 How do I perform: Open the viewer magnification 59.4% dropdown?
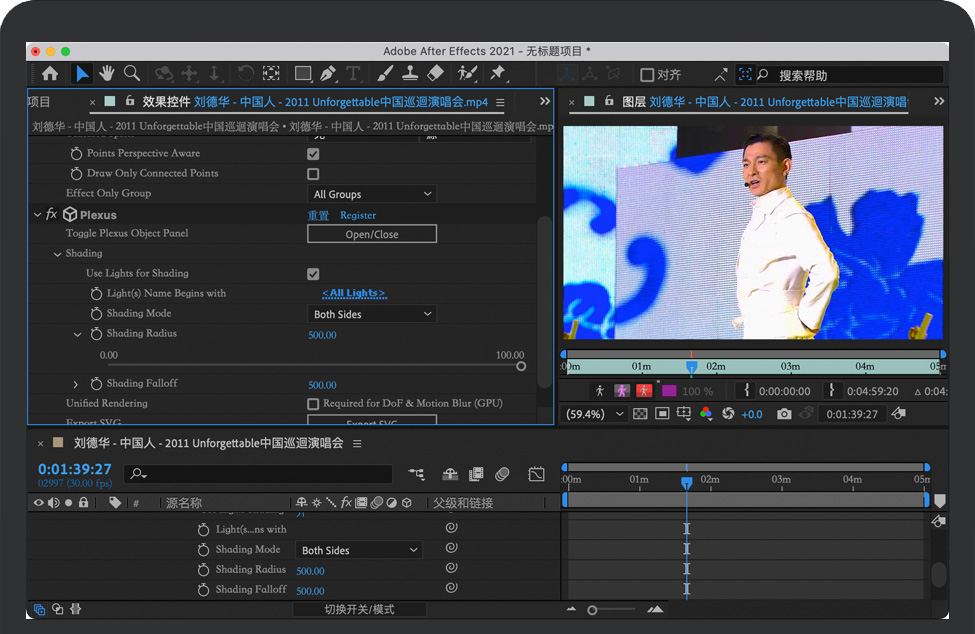(x=594, y=414)
